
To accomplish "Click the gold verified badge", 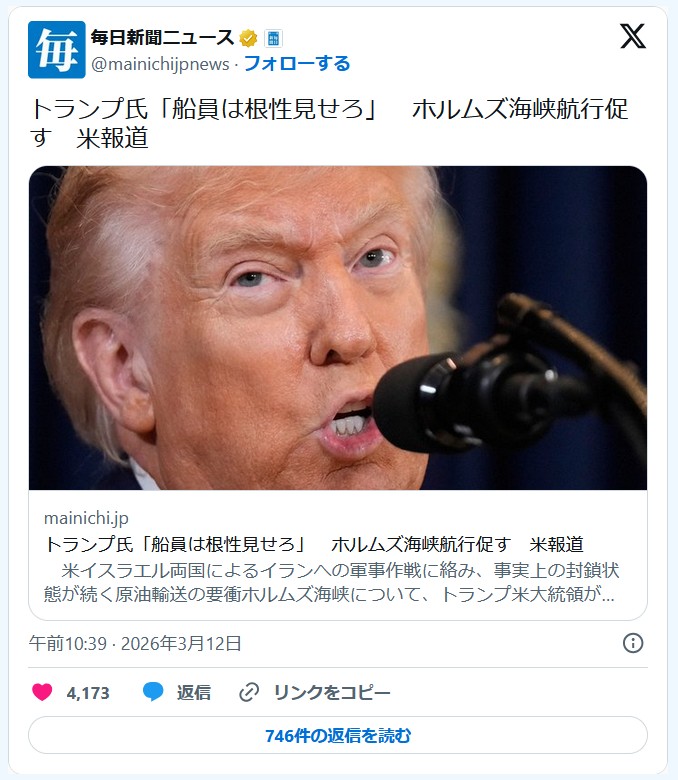I will (248, 38).
